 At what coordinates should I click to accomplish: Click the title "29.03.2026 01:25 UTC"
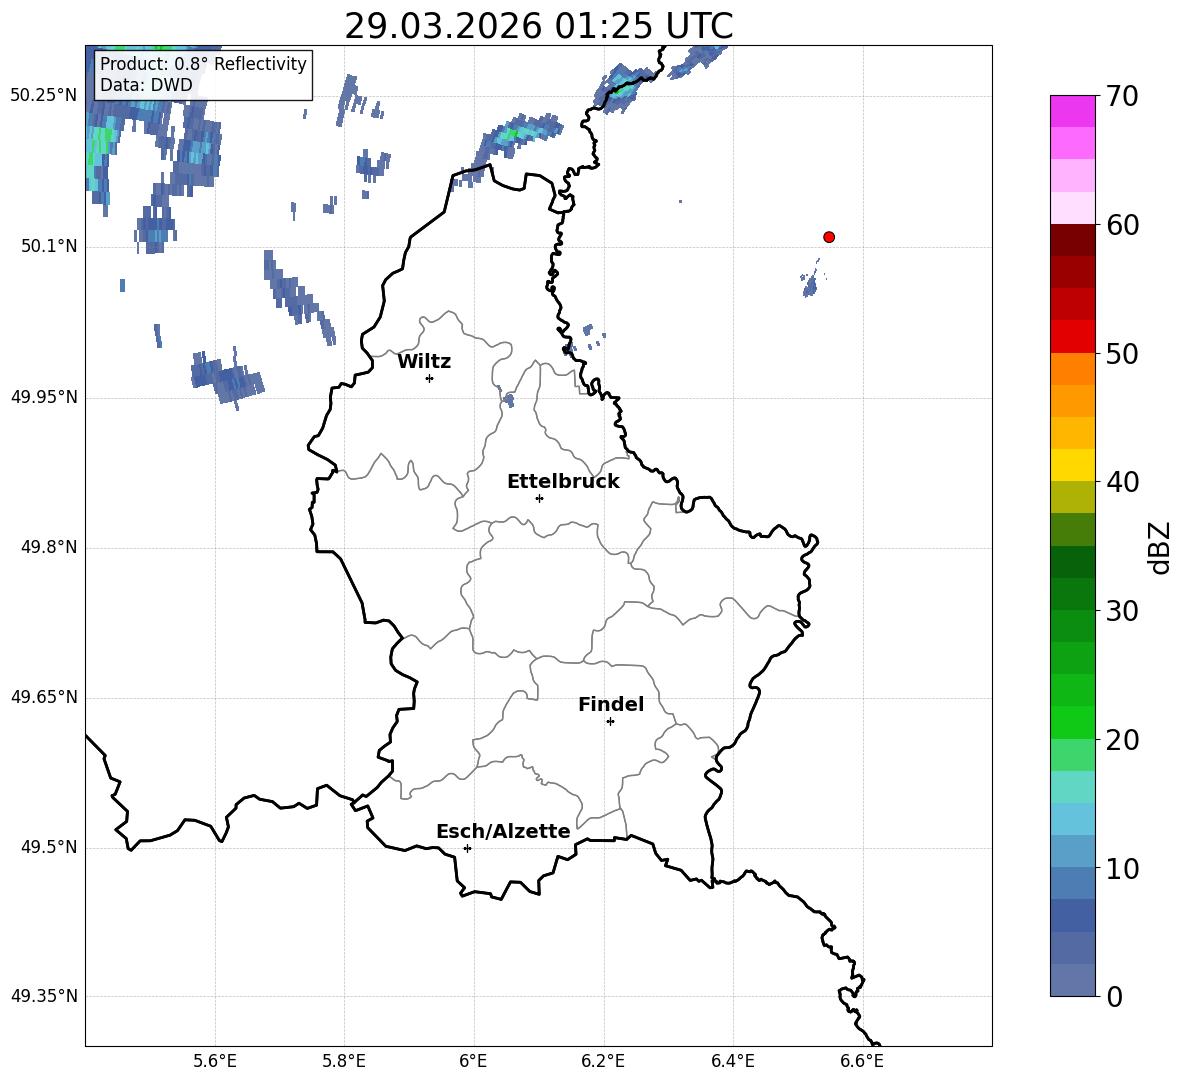click(x=538, y=26)
